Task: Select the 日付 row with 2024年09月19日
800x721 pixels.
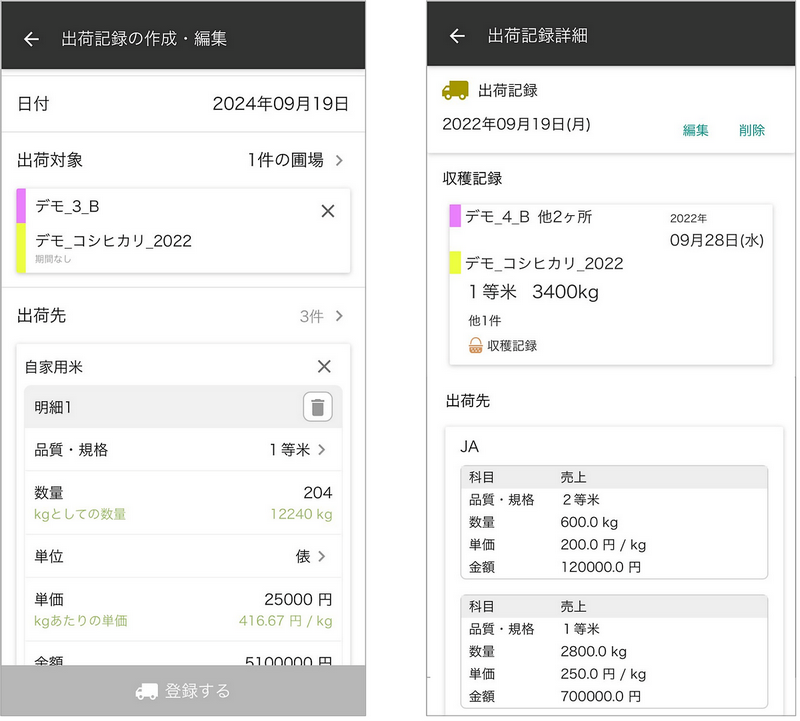Action: coord(183,103)
